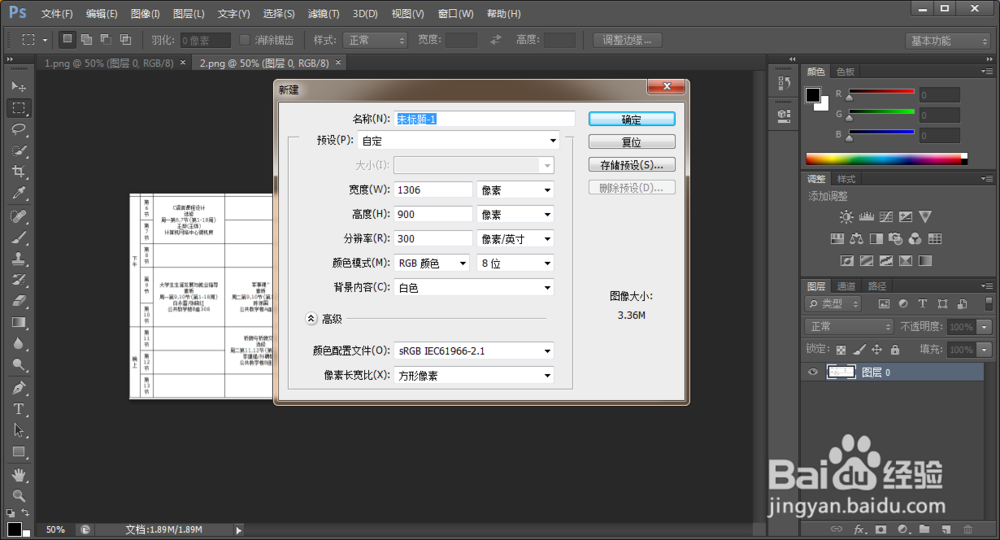1000x540 pixels.
Task: Click the Color Balance adjustment icon
Action: (x=857, y=239)
